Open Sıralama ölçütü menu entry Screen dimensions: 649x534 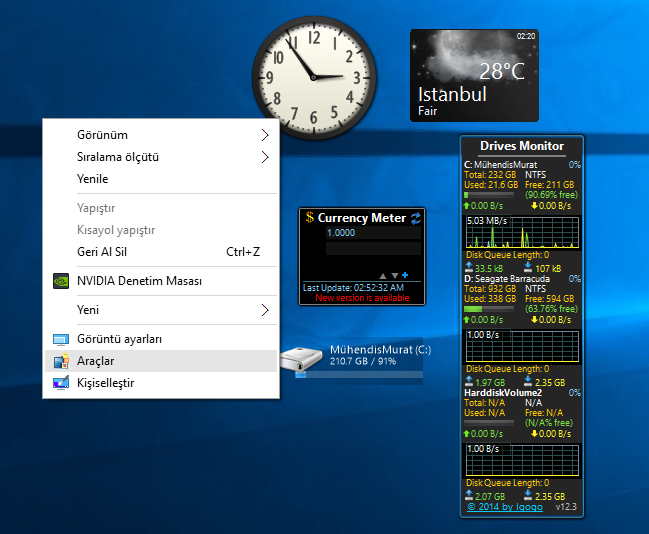161,157
